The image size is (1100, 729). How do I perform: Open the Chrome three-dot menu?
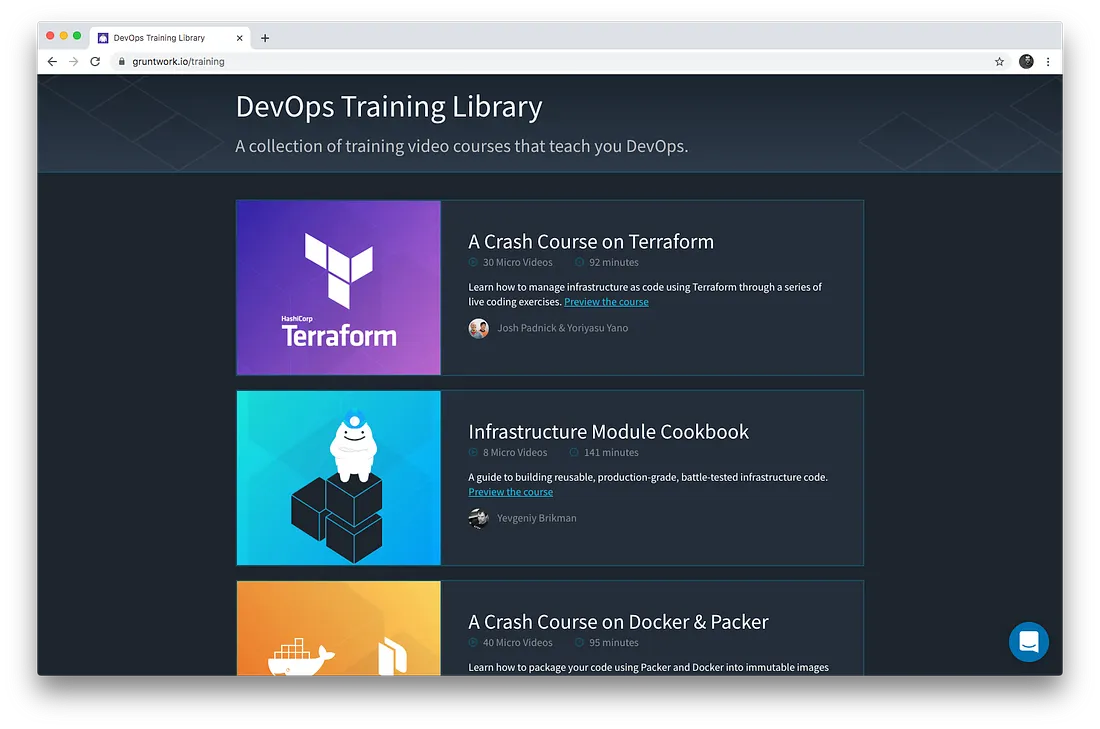click(x=1048, y=62)
